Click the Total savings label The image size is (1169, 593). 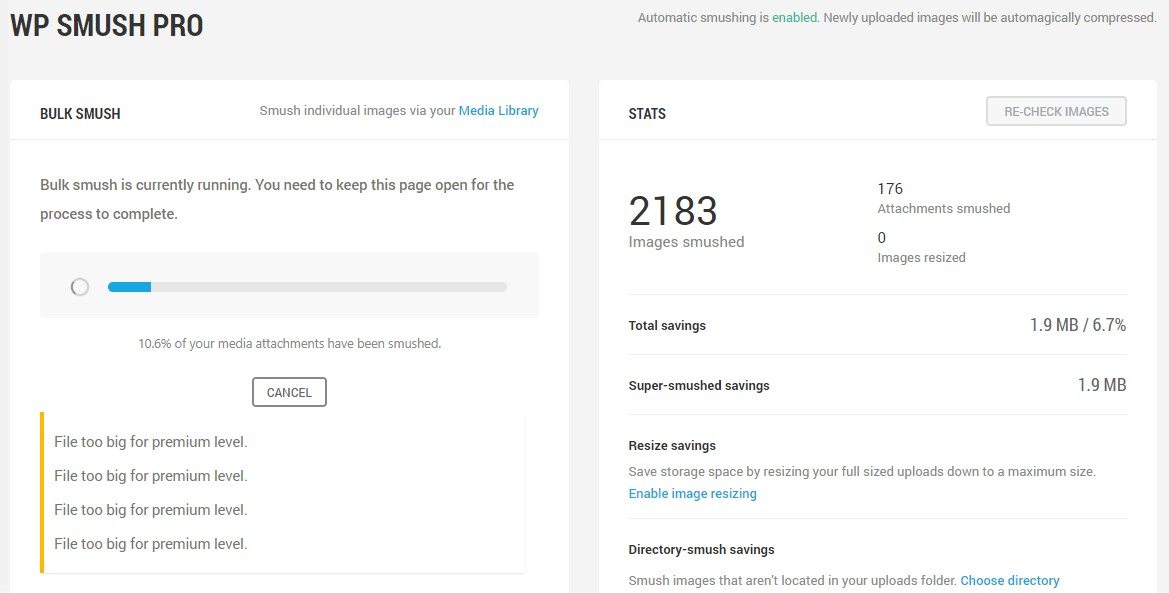coord(667,325)
